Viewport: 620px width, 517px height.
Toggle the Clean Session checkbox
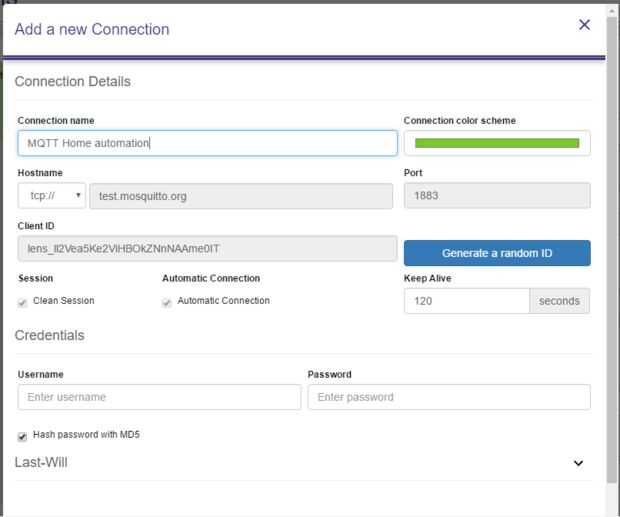[23, 302]
